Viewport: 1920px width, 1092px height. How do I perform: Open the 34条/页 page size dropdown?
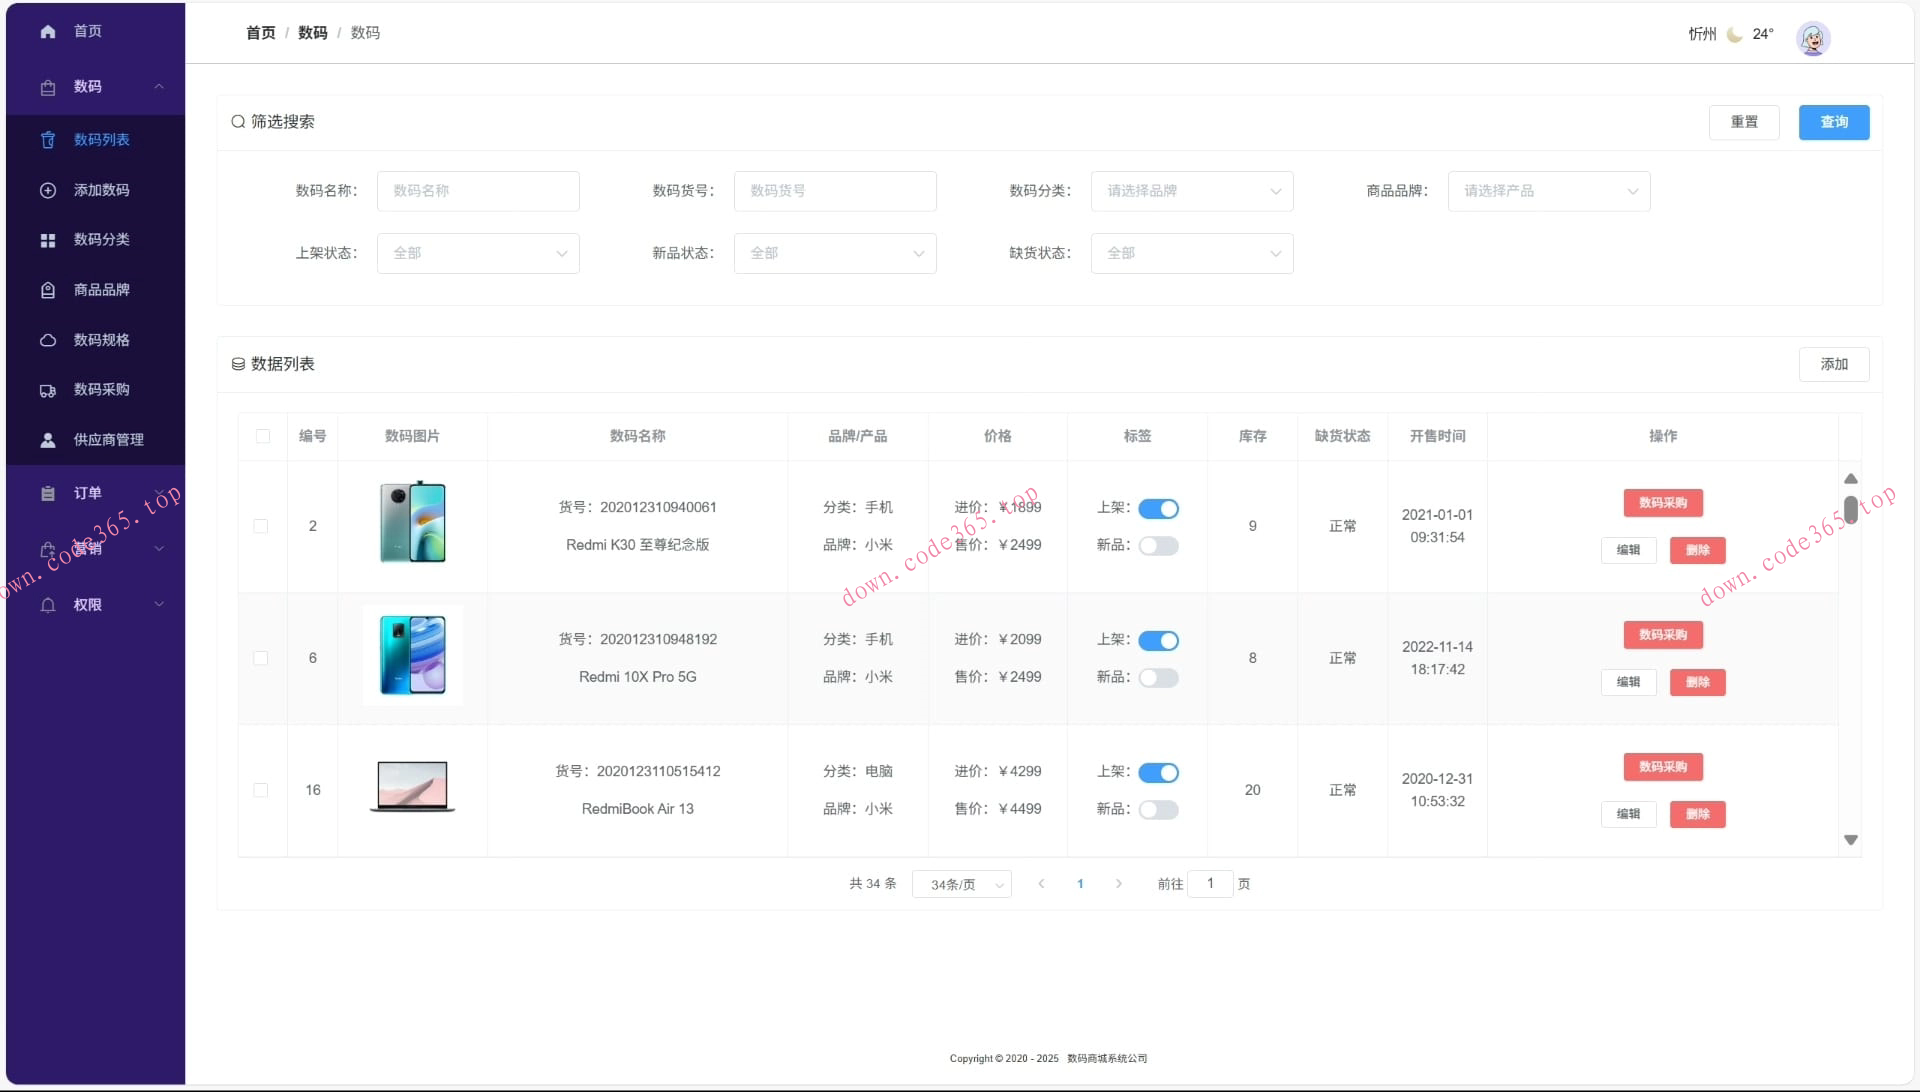click(960, 884)
